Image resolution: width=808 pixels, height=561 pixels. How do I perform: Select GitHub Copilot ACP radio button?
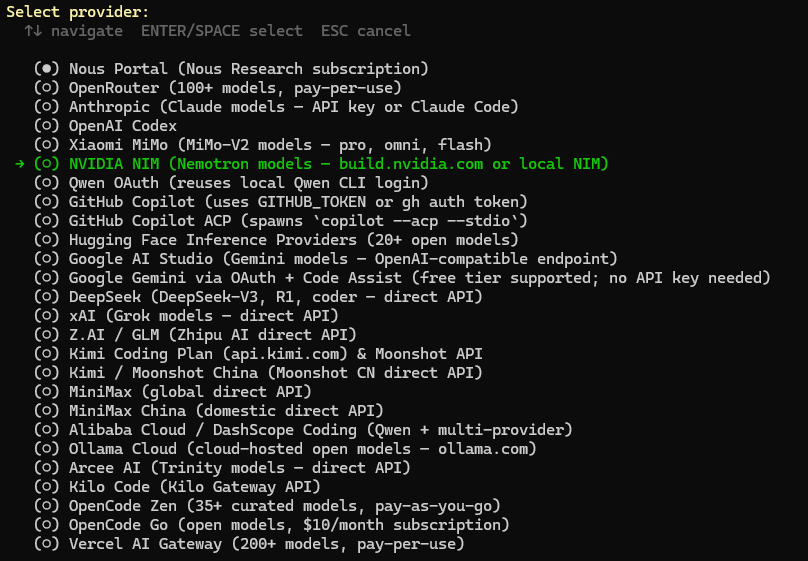pyautogui.click(x=47, y=221)
